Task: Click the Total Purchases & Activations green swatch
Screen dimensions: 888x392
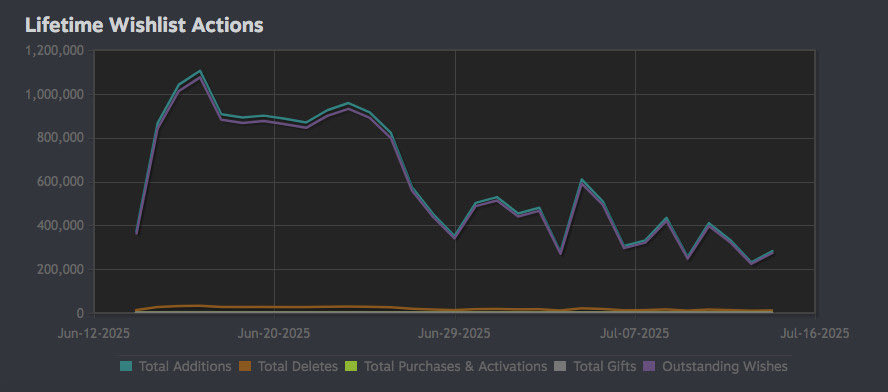Action: pyautogui.click(x=351, y=367)
